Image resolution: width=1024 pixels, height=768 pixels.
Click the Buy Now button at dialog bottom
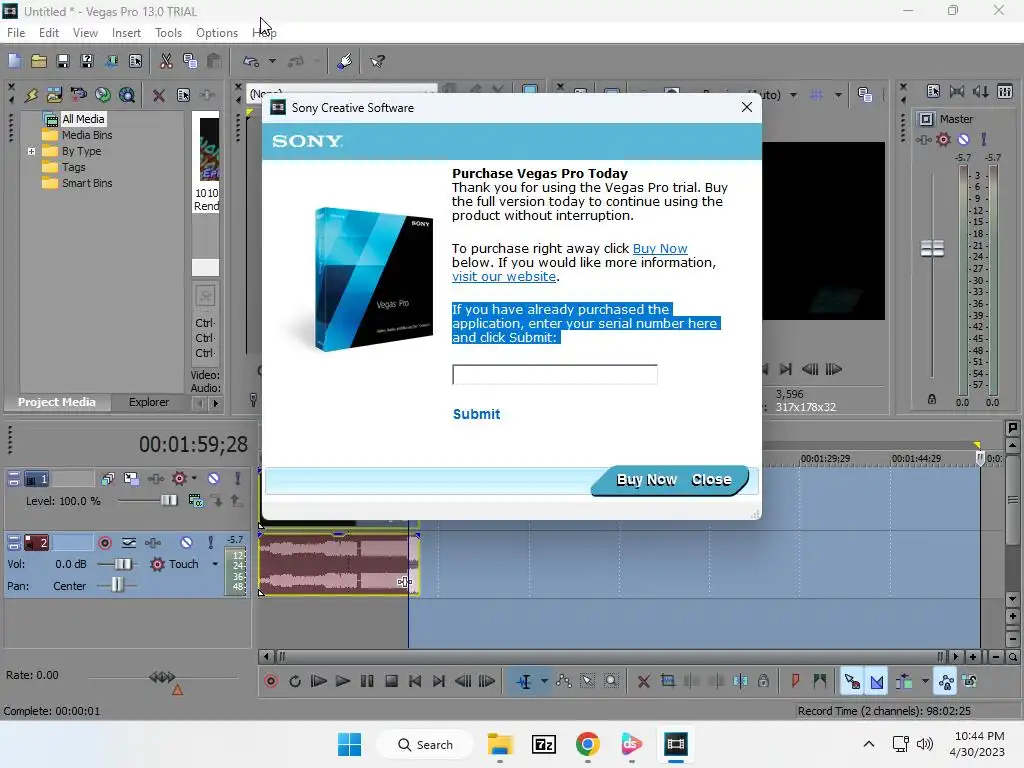click(x=647, y=480)
